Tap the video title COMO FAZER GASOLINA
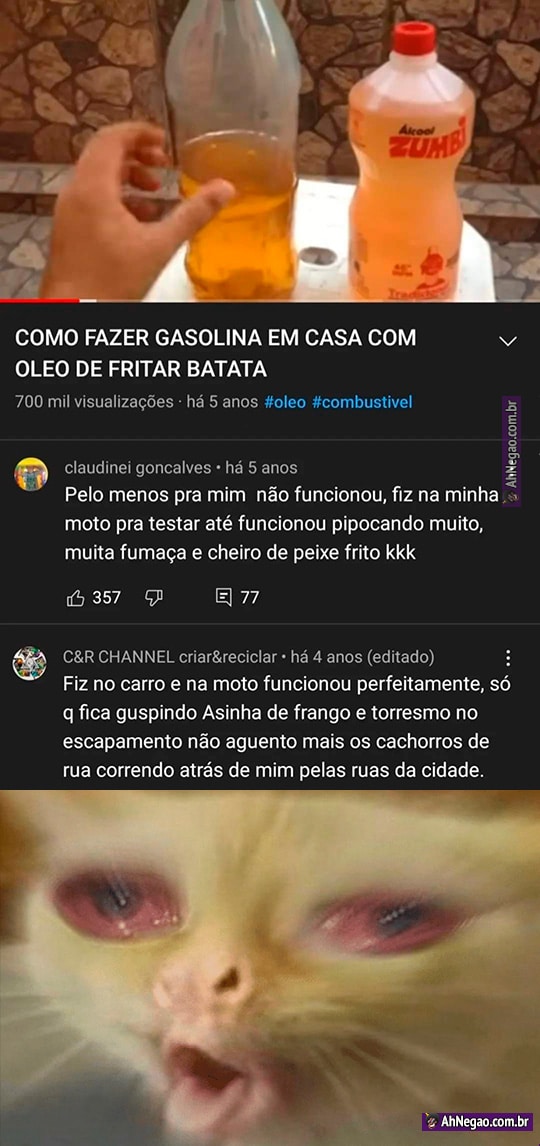This screenshot has height=1146, width=540. click(x=216, y=354)
